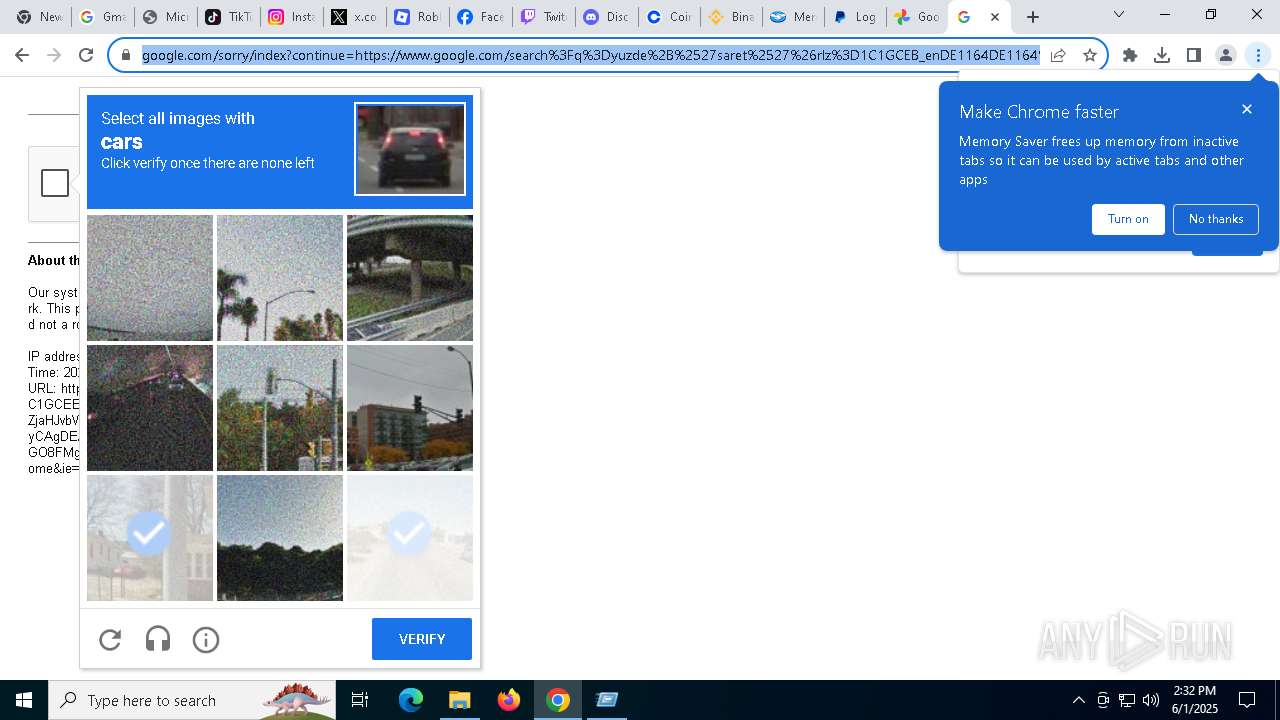Screen dimensions: 1280x720
Task: Reload the current page
Action: point(86,55)
